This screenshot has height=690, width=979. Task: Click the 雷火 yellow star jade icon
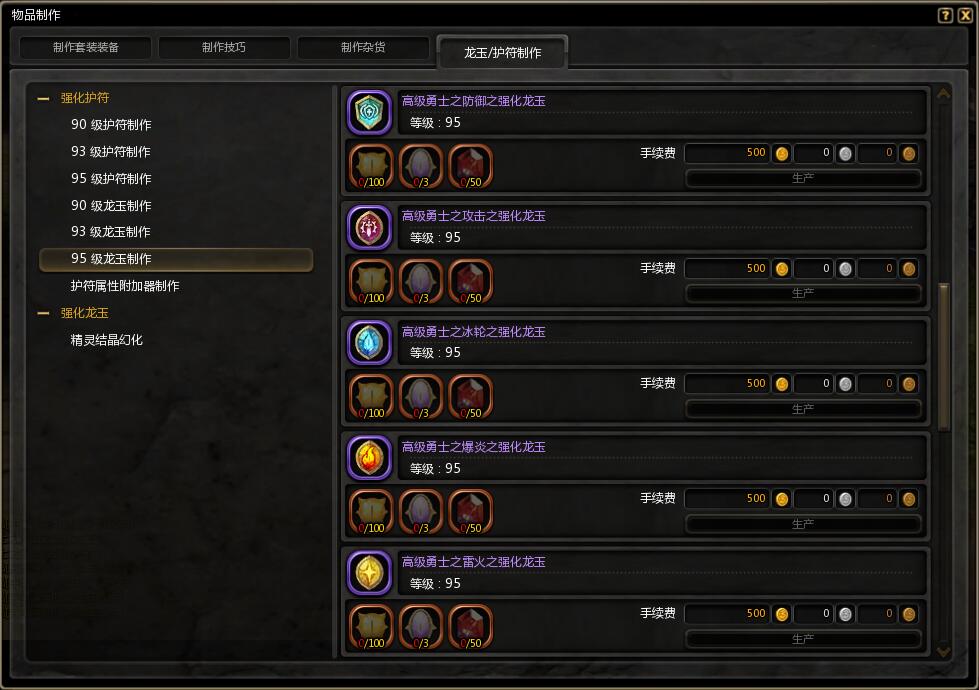coord(369,573)
